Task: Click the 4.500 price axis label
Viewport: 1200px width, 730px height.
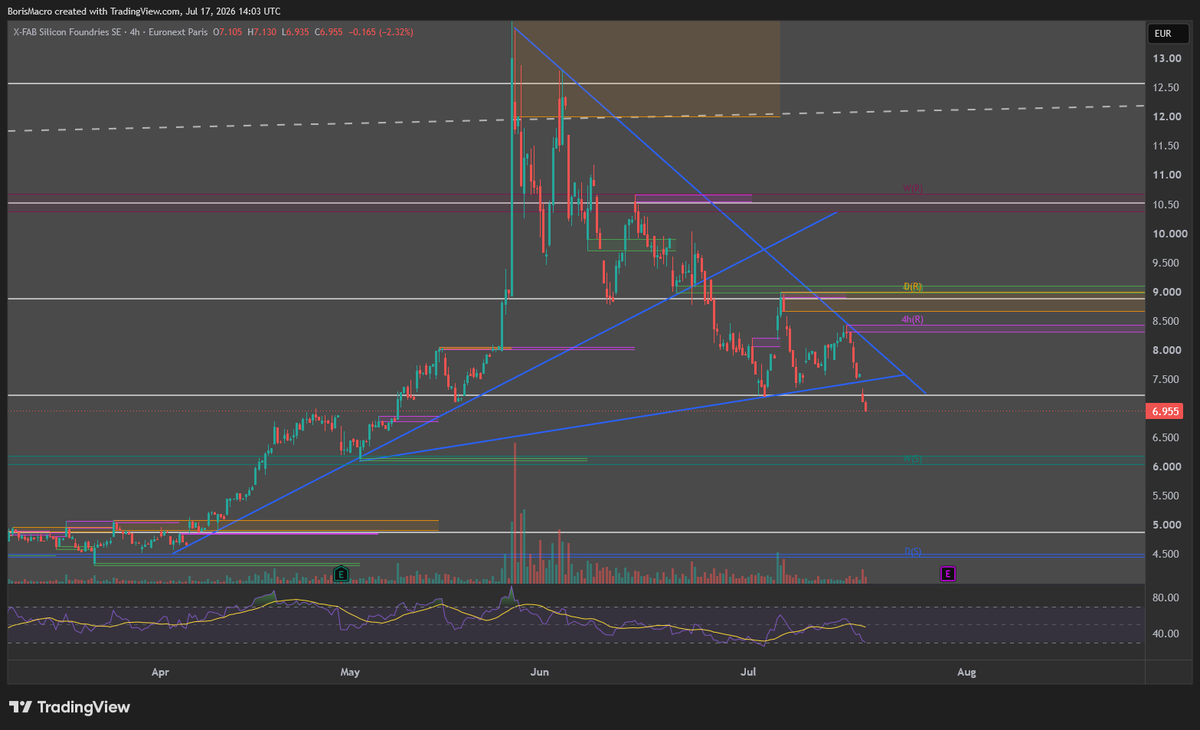Action: tap(1168, 554)
